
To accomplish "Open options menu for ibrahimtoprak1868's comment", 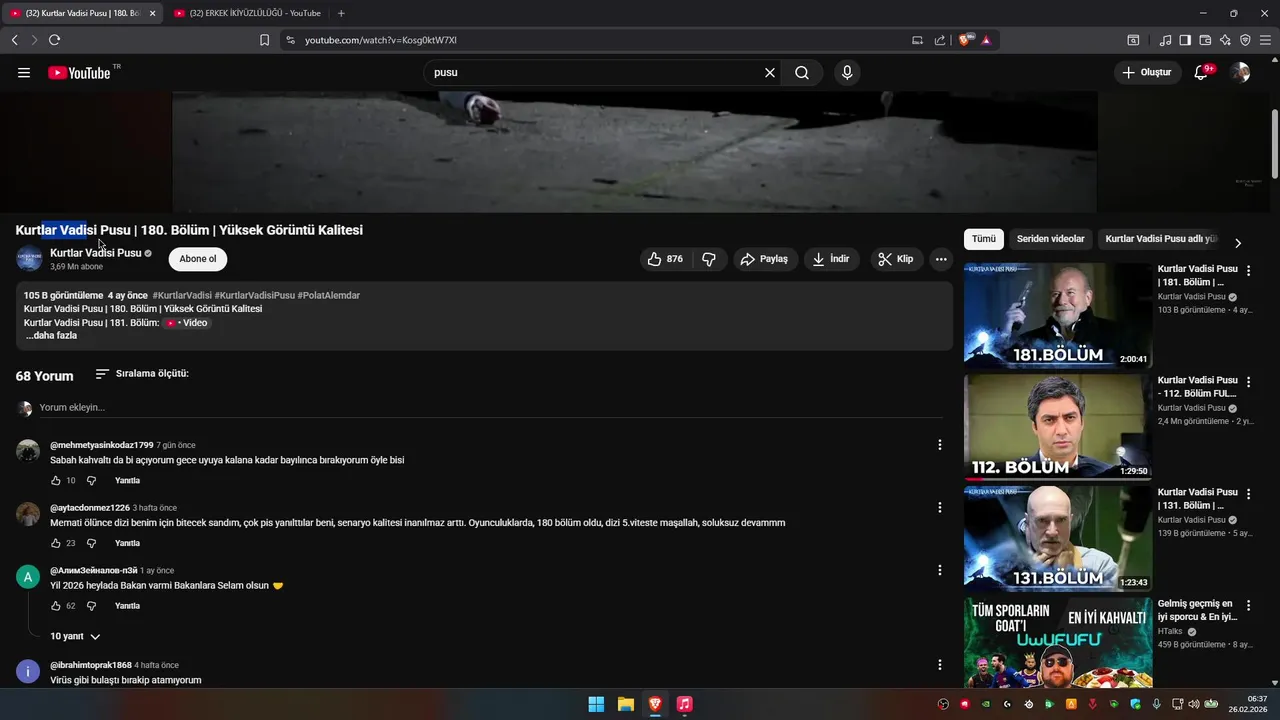I will pos(939,665).
